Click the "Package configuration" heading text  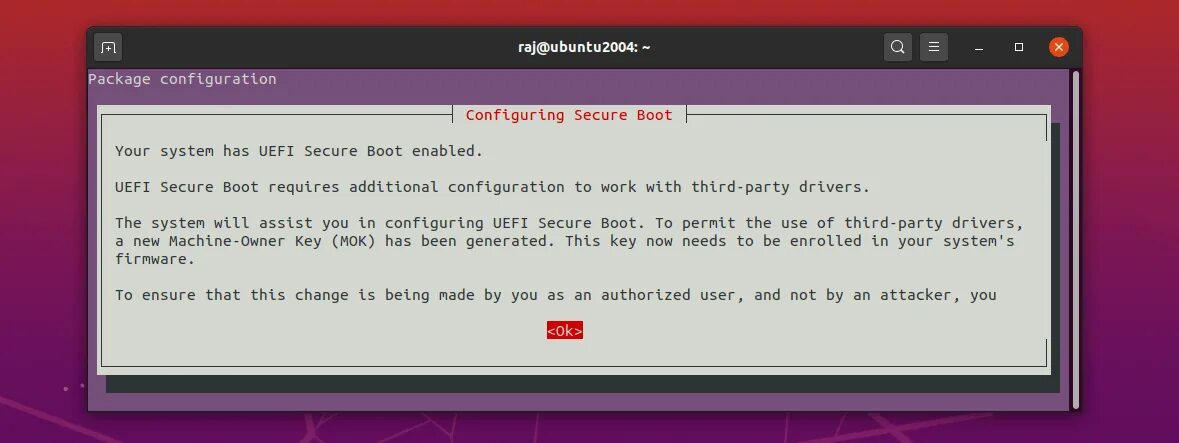[x=183, y=79]
